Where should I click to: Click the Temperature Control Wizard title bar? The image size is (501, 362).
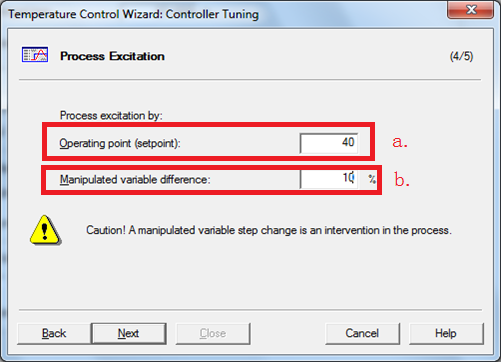(x=133, y=14)
